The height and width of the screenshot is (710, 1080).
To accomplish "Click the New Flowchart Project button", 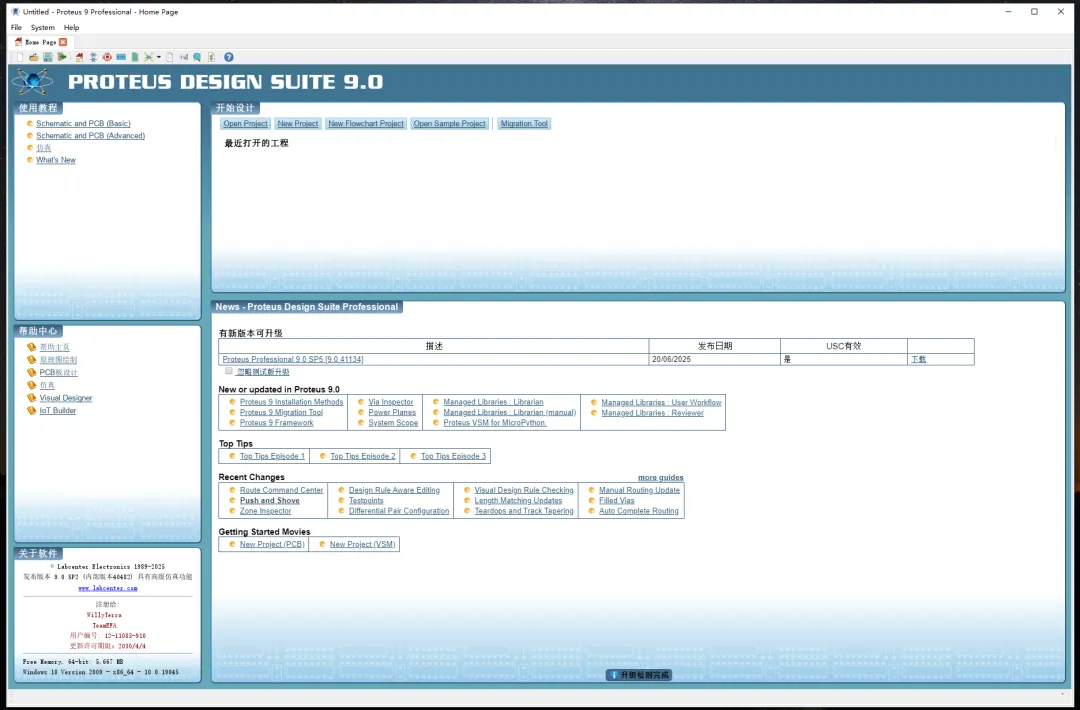I will [366, 123].
